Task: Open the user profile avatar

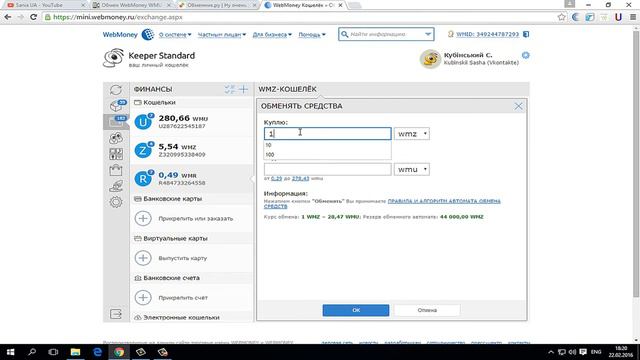Action: point(430,59)
